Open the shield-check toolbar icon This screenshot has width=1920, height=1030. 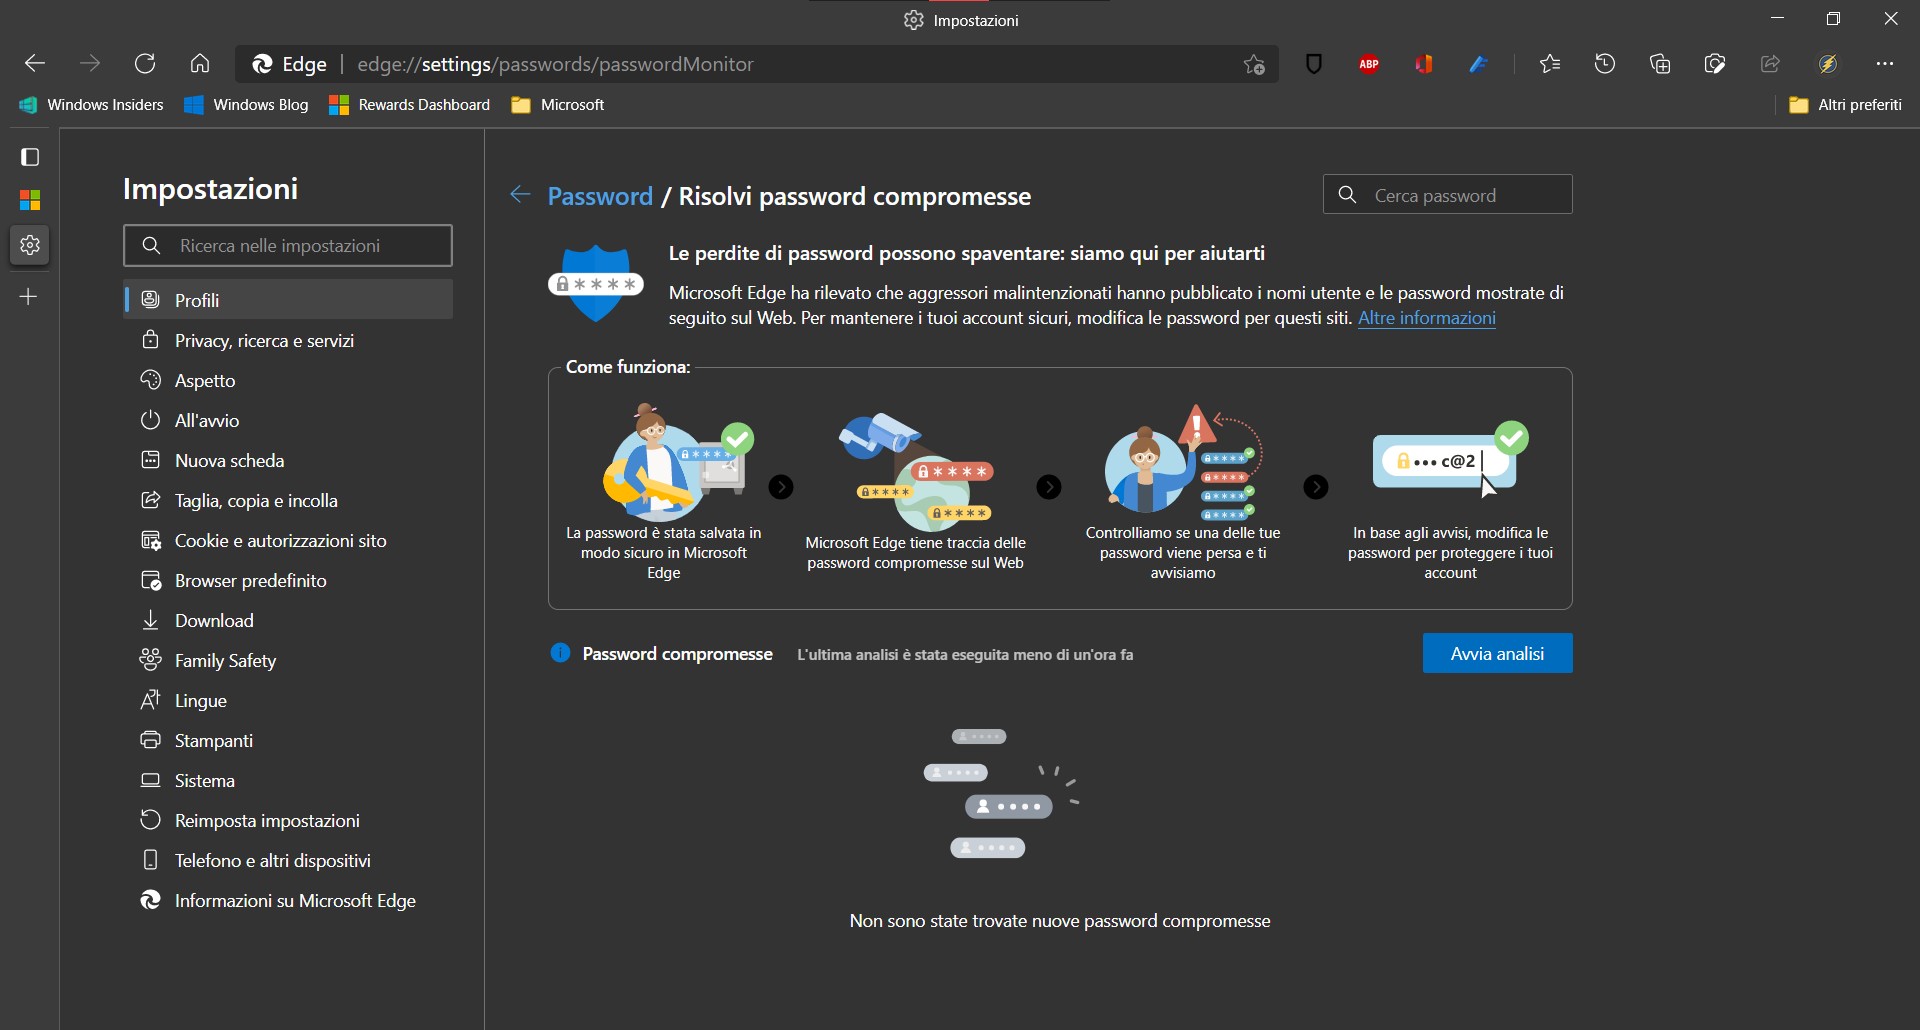[1715, 64]
